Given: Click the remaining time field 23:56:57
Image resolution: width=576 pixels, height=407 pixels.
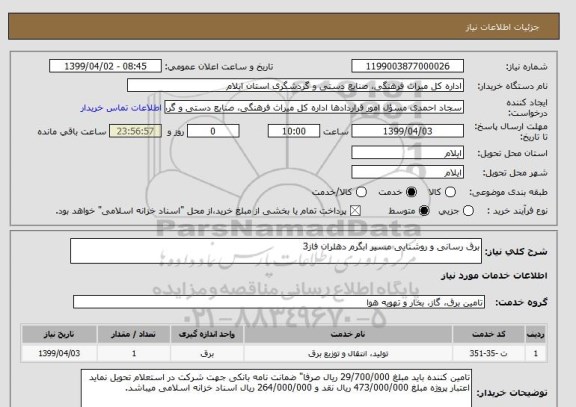Looking at the screenshot, I should (135, 131).
